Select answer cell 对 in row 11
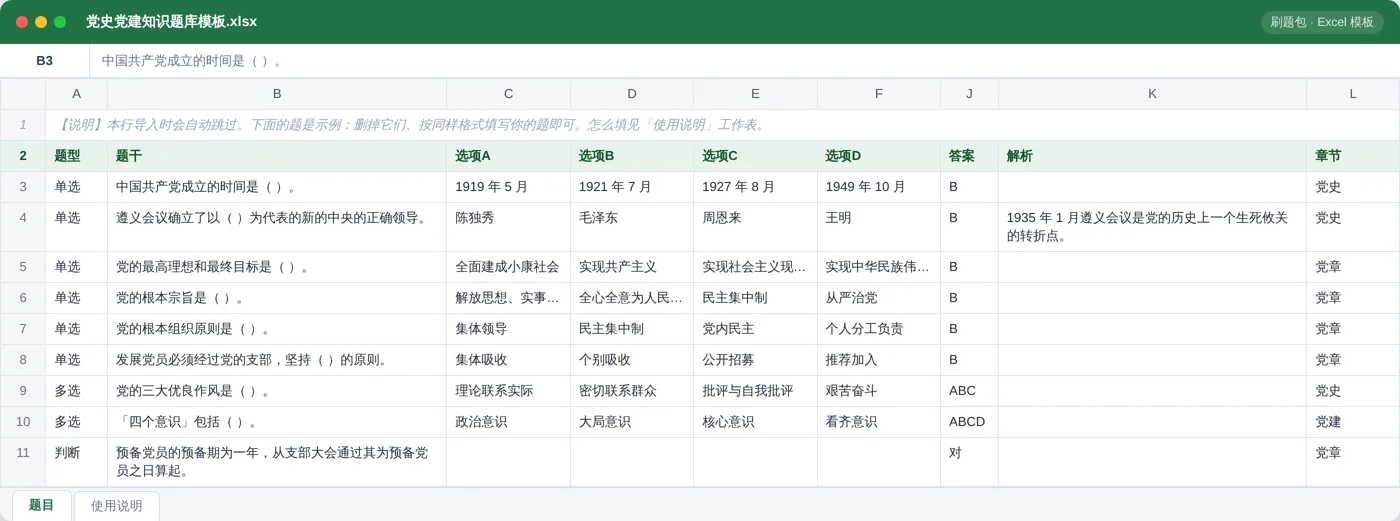 [969, 462]
